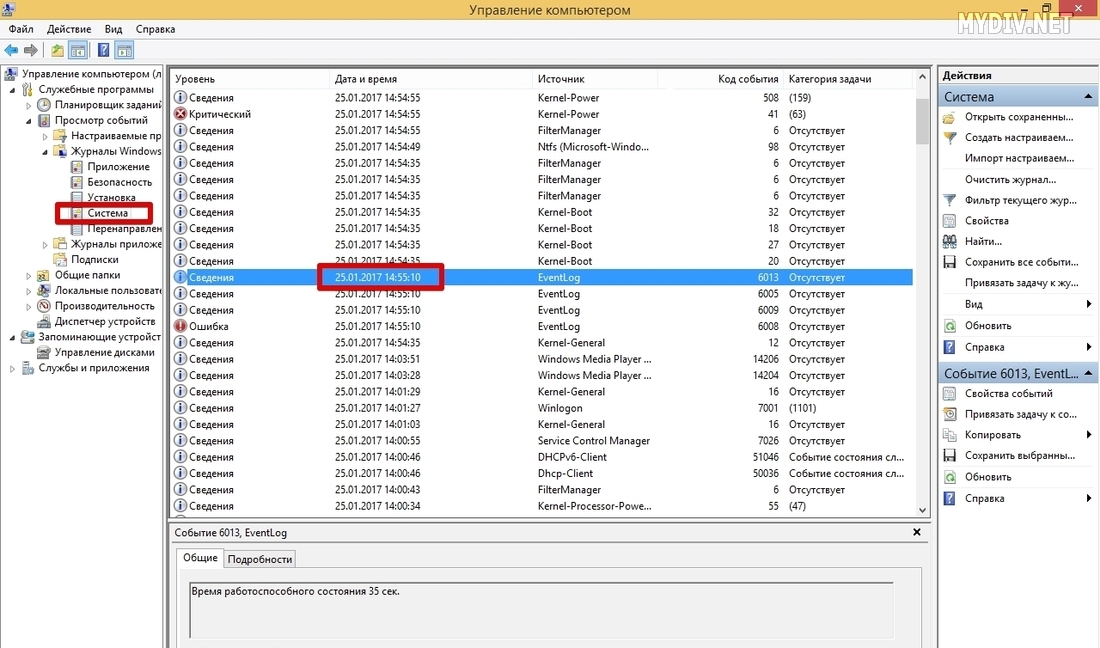Click the Привязать задачу к жу... action

coord(1021,283)
